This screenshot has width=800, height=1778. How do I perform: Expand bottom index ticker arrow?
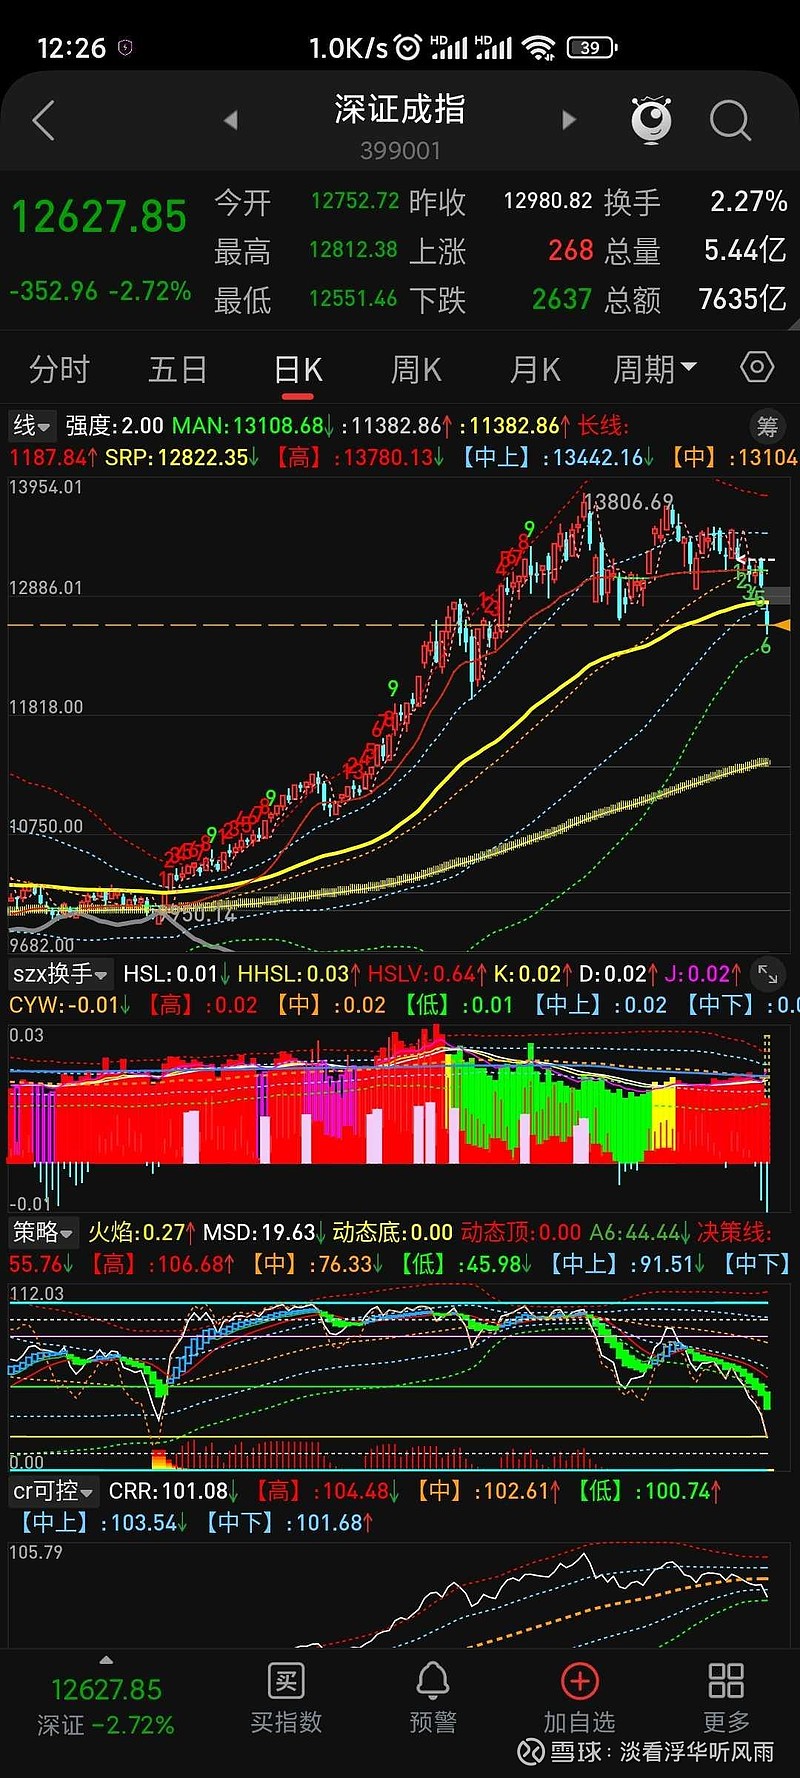106,1660
